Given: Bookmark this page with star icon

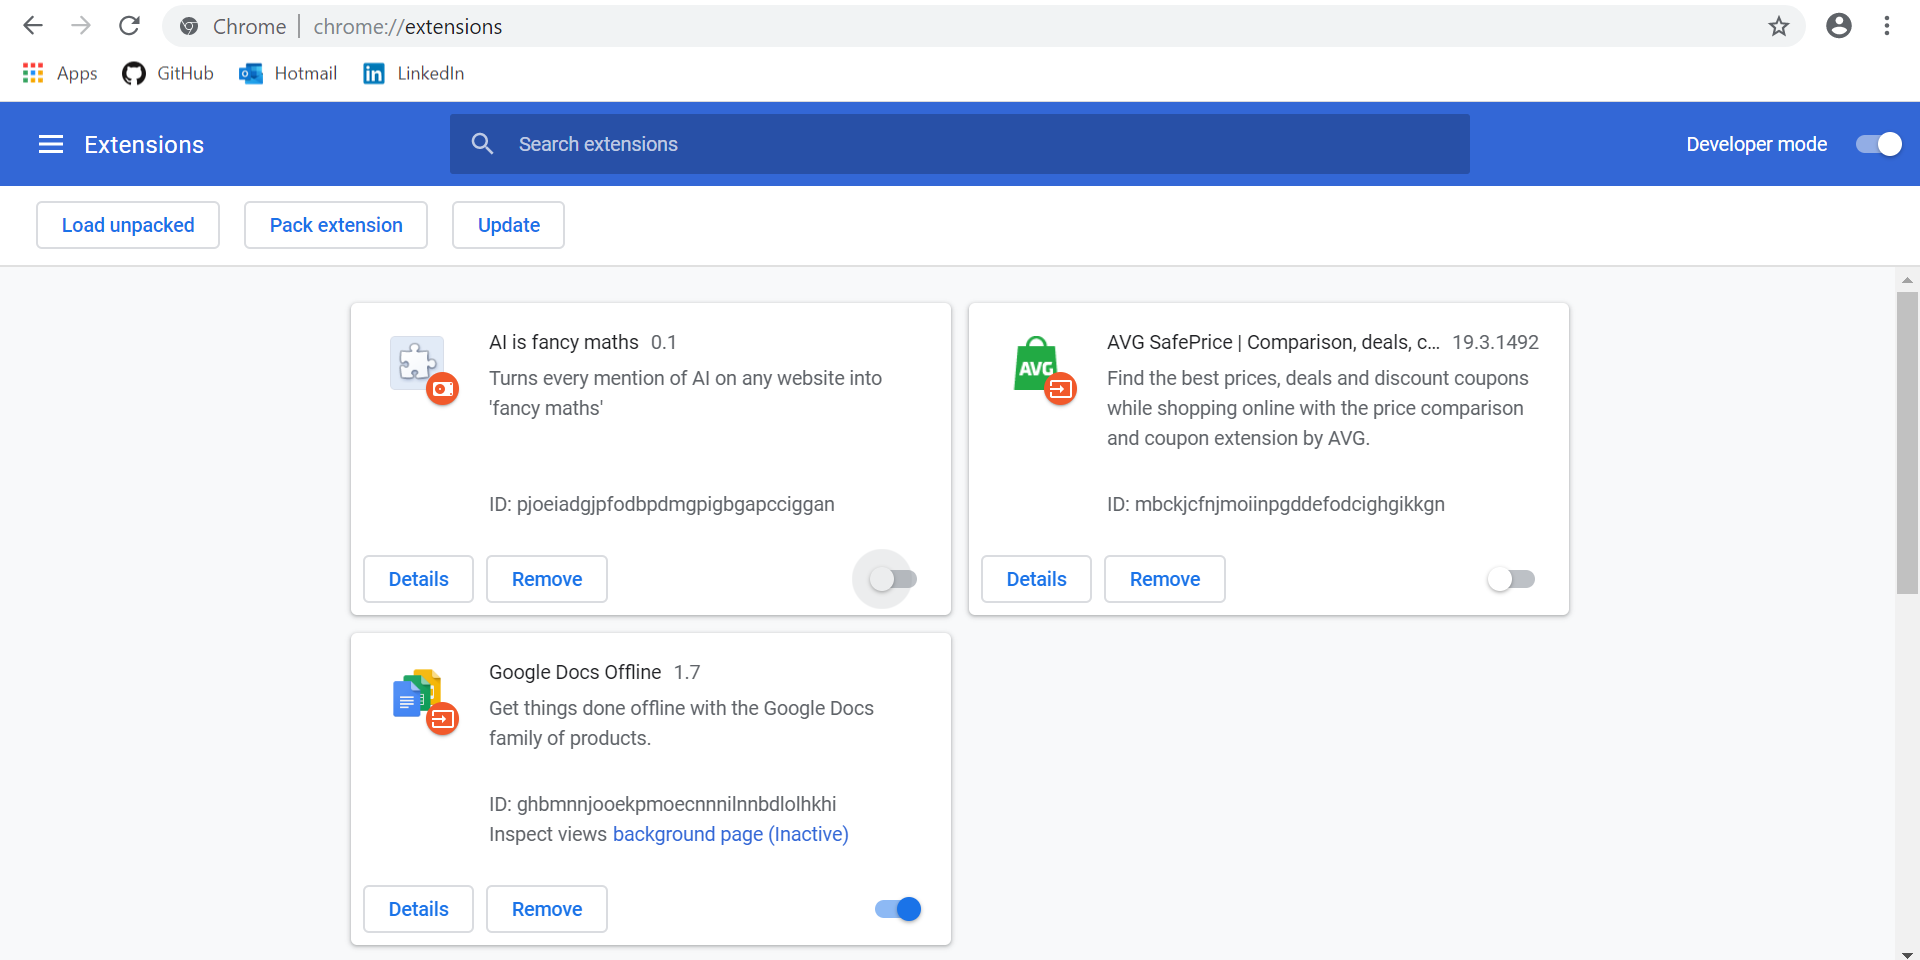Looking at the screenshot, I should click(1778, 26).
